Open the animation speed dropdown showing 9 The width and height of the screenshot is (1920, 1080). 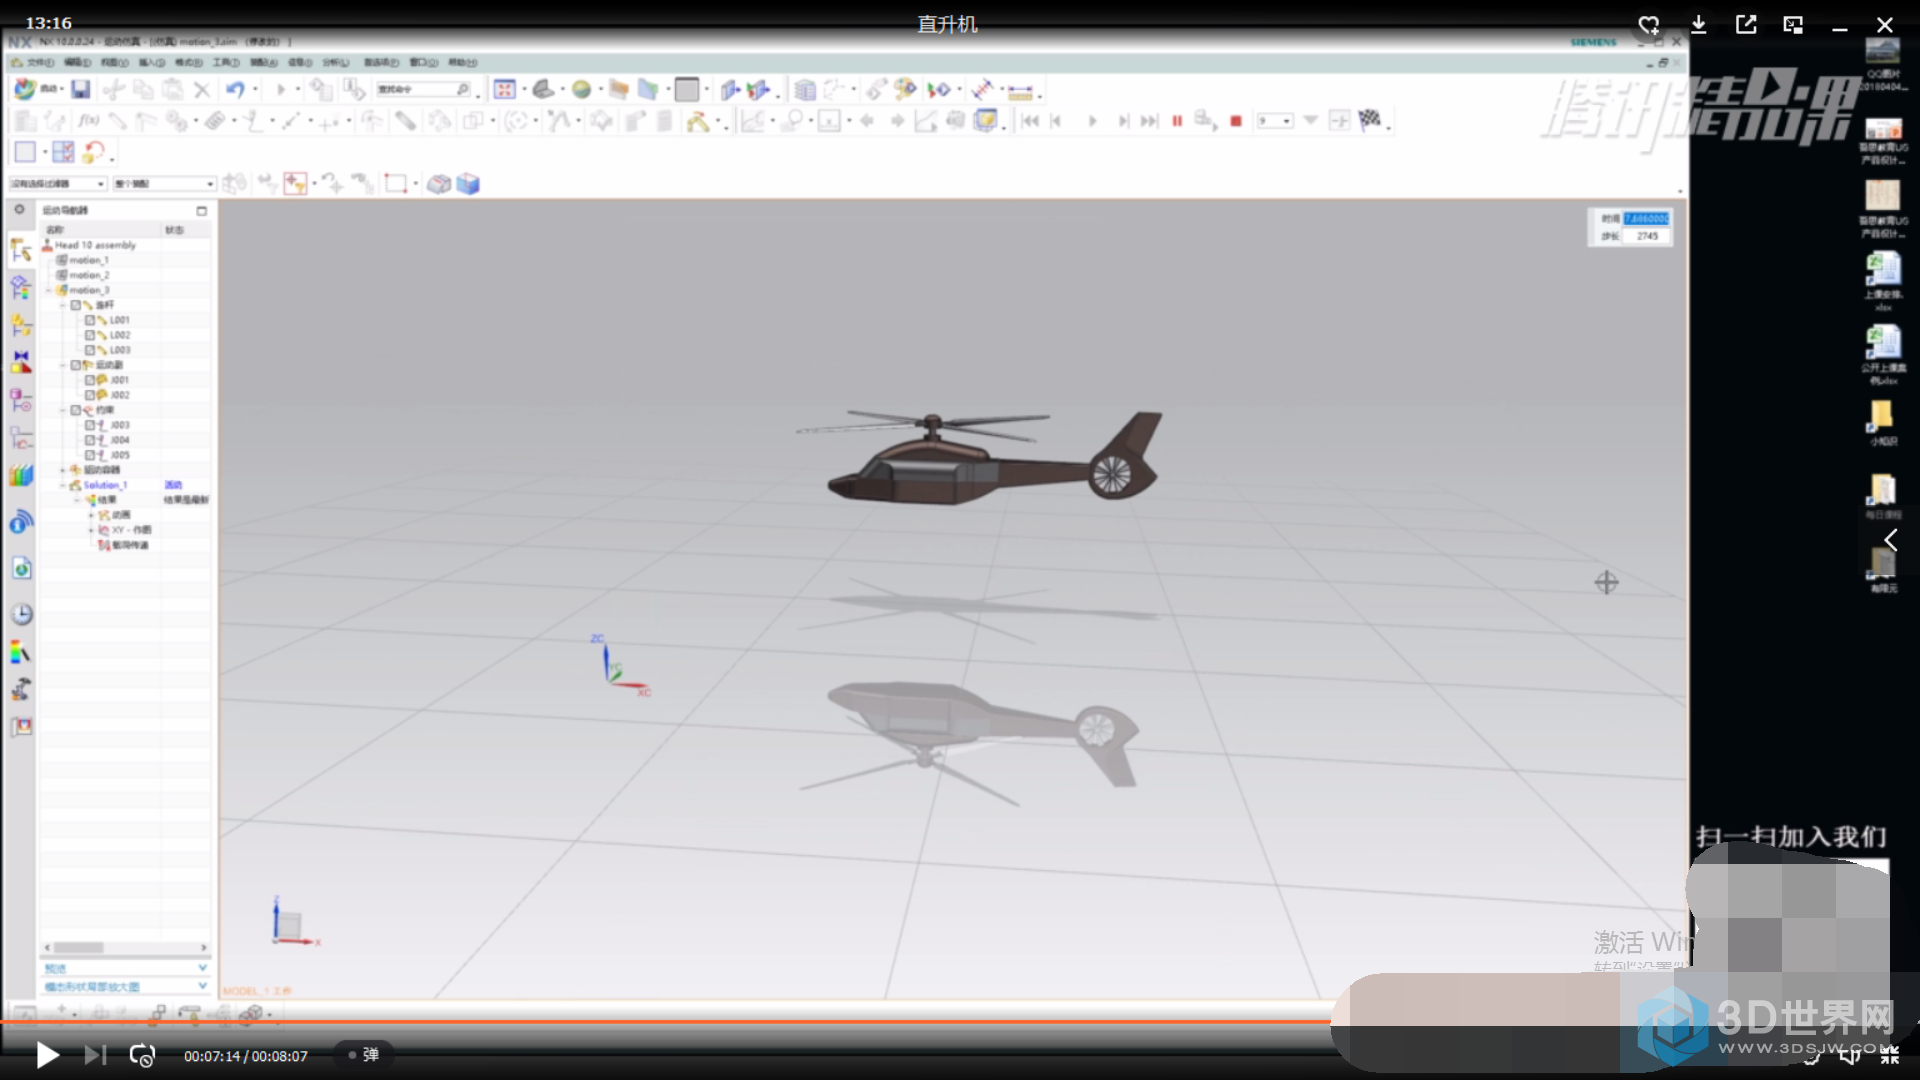[x=1275, y=121]
